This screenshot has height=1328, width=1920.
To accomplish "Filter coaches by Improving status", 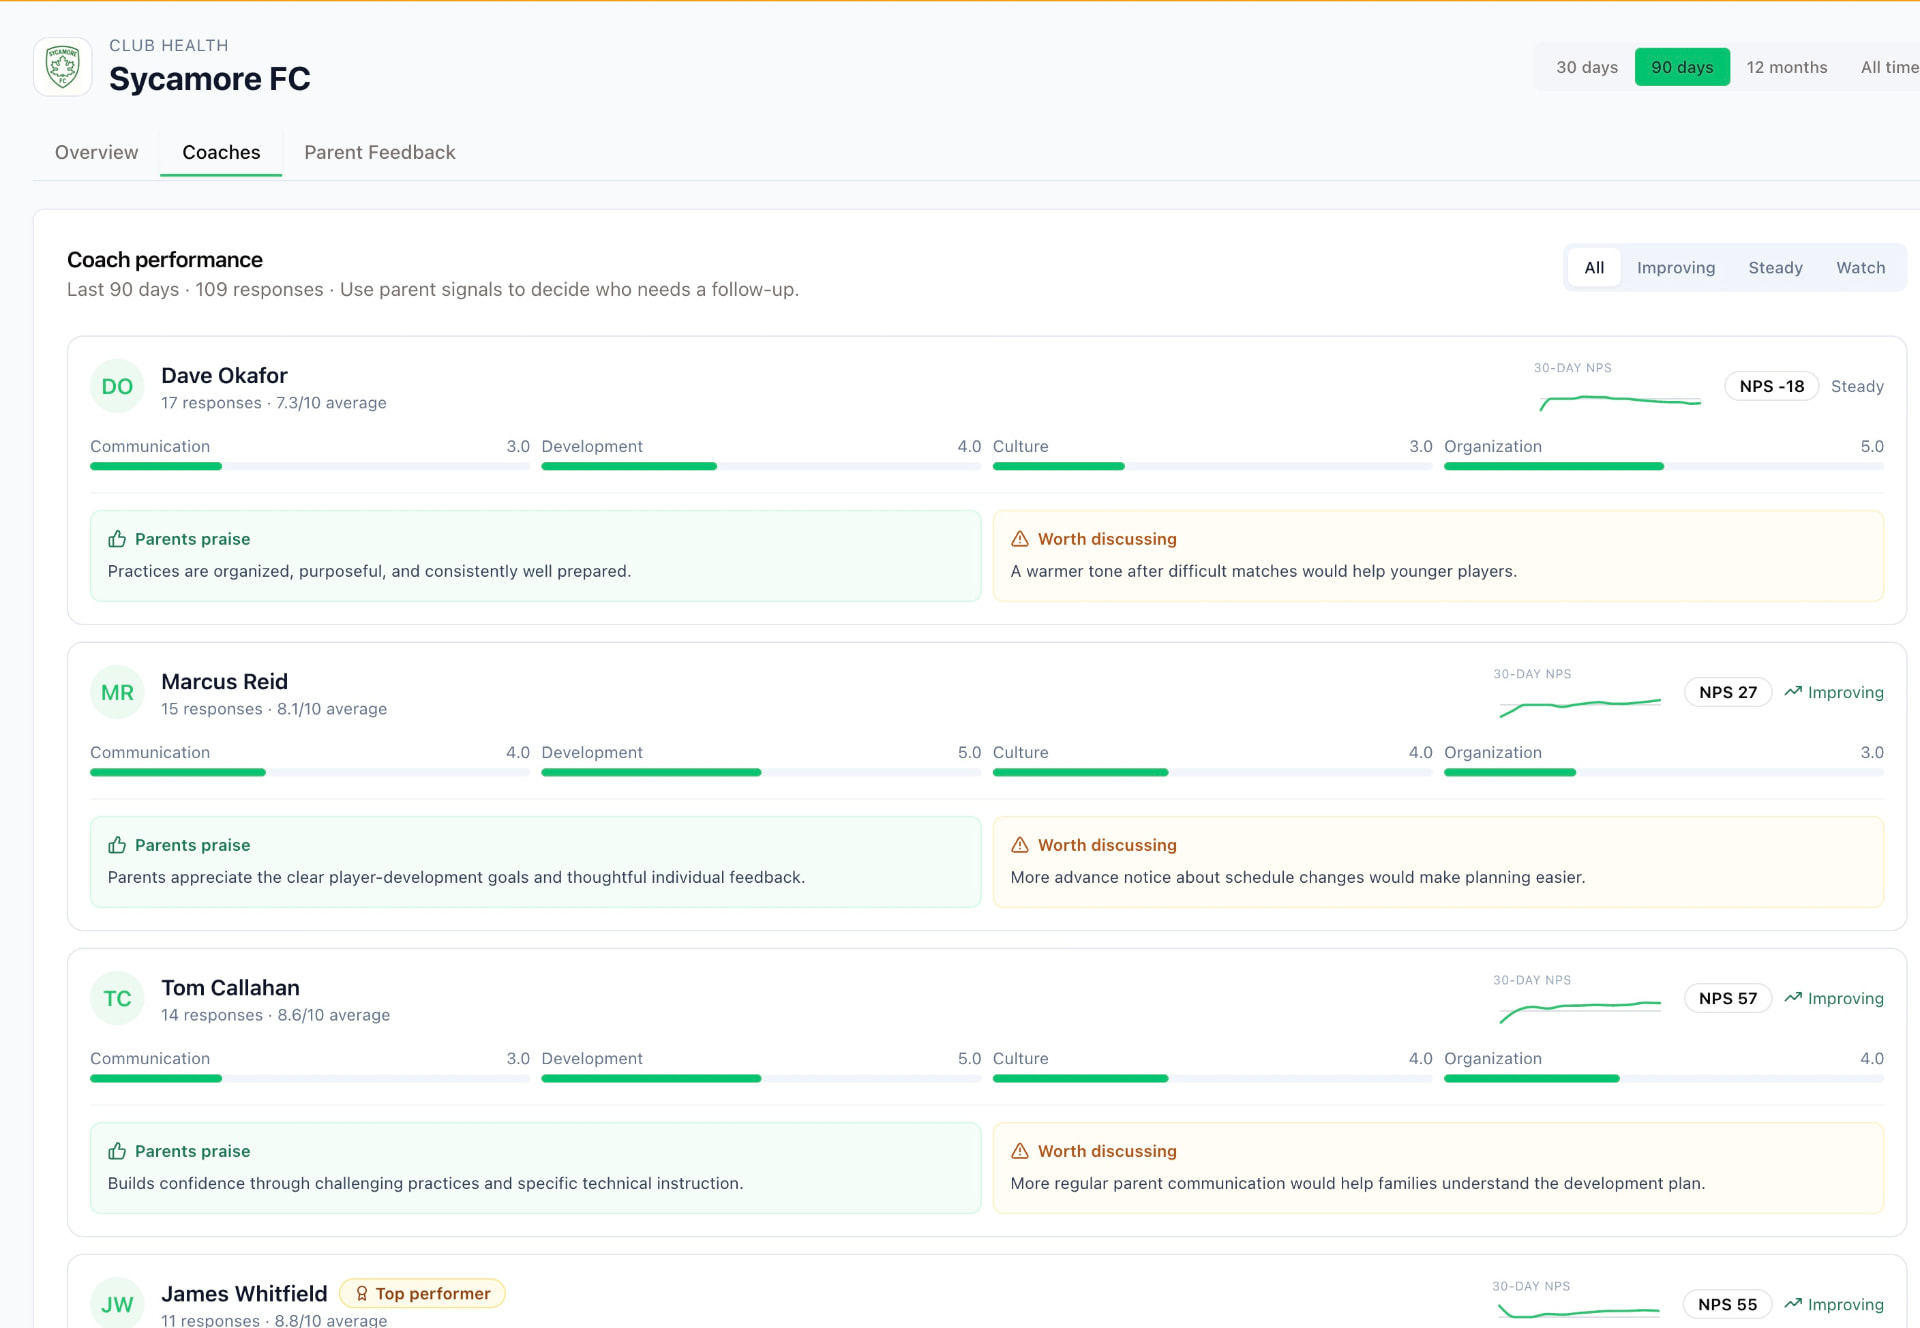I will point(1675,268).
